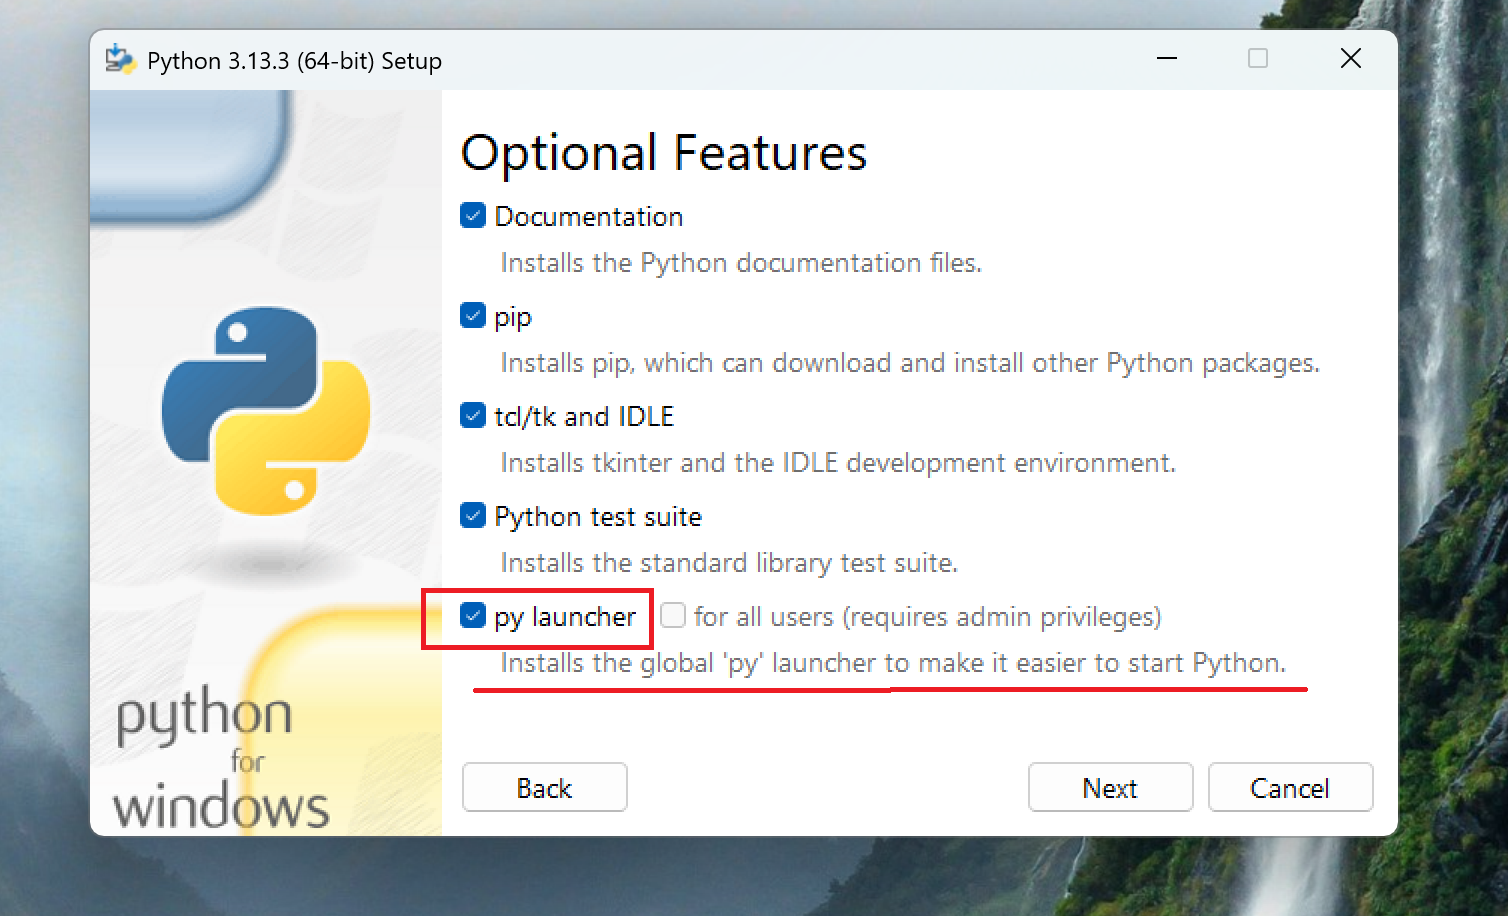1508x916 pixels.
Task: Cancel the Python setup
Action: (x=1290, y=788)
